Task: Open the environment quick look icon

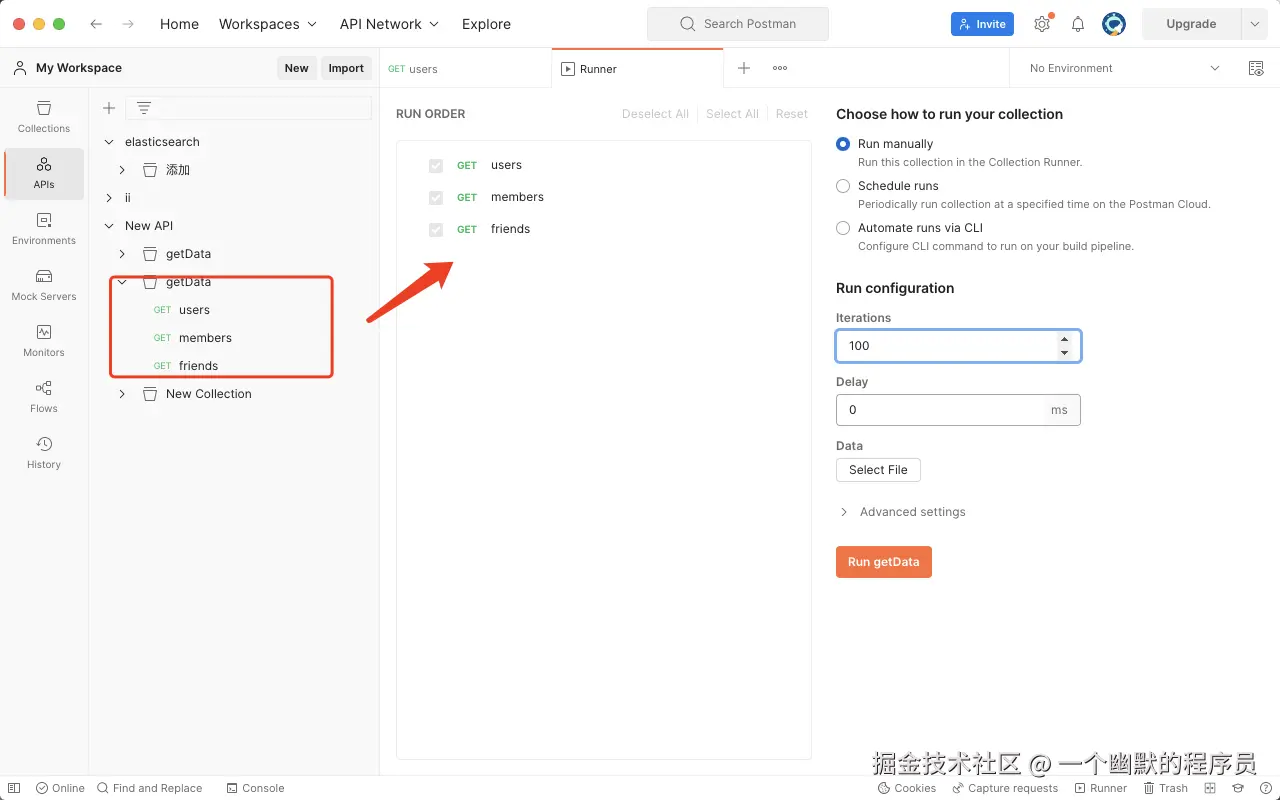Action: tap(1256, 68)
